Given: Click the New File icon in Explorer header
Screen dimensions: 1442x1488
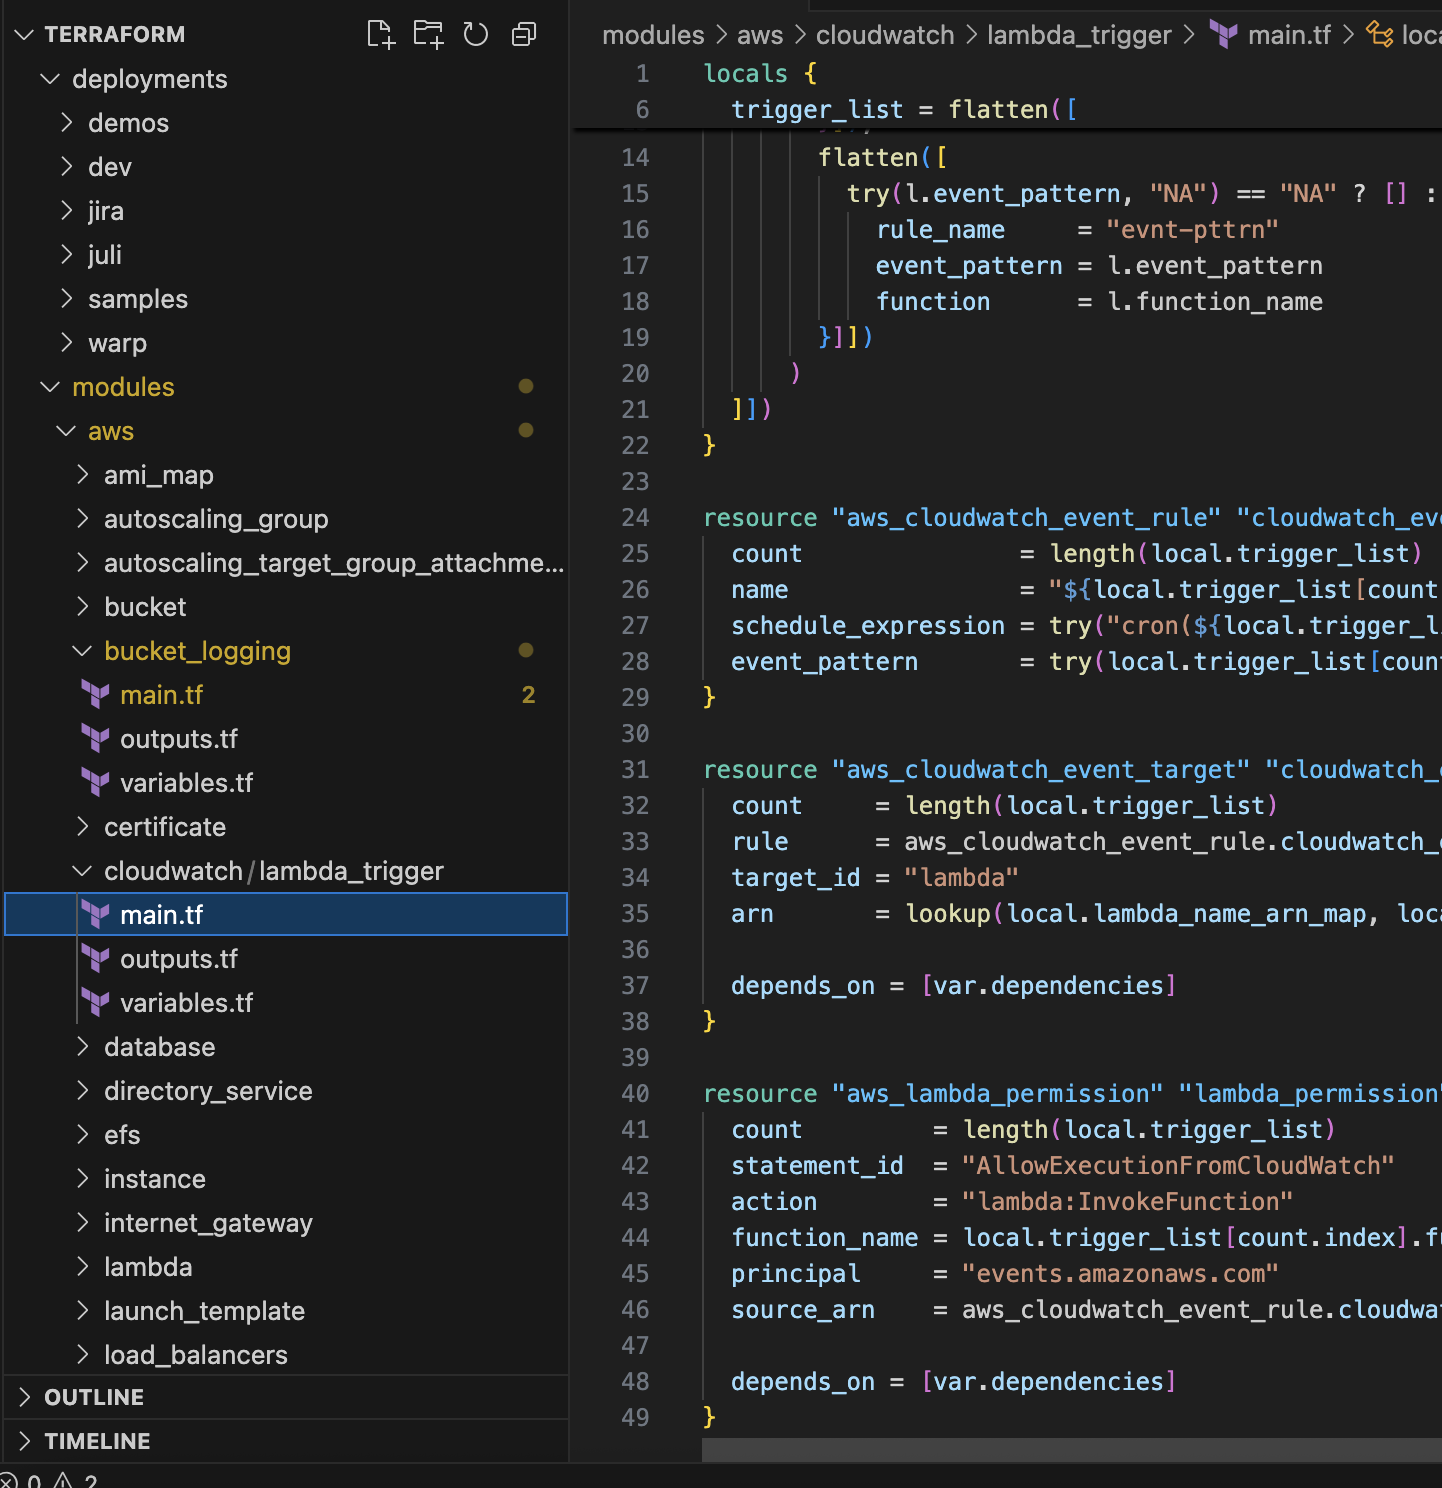Looking at the screenshot, I should pyautogui.click(x=380, y=35).
